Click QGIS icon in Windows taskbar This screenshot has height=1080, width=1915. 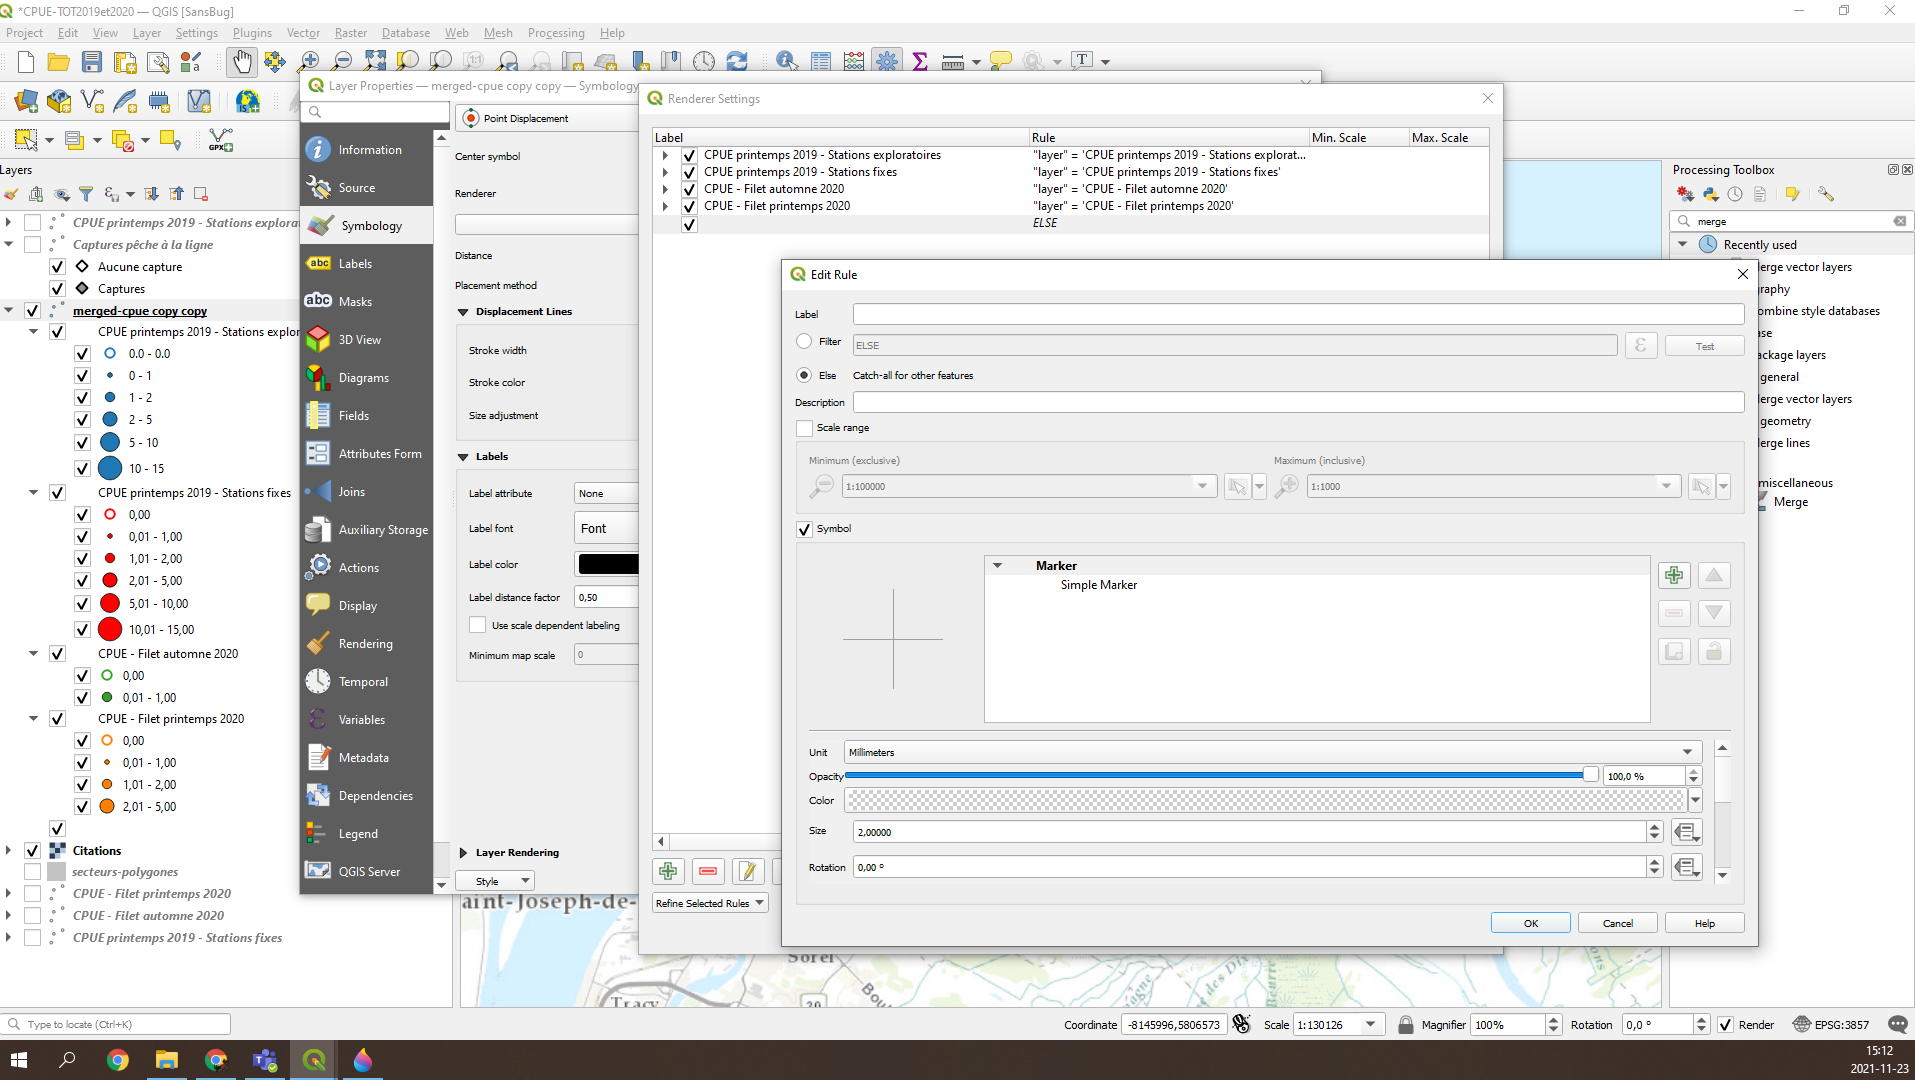pyautogui.click(x=314, y=1060)
